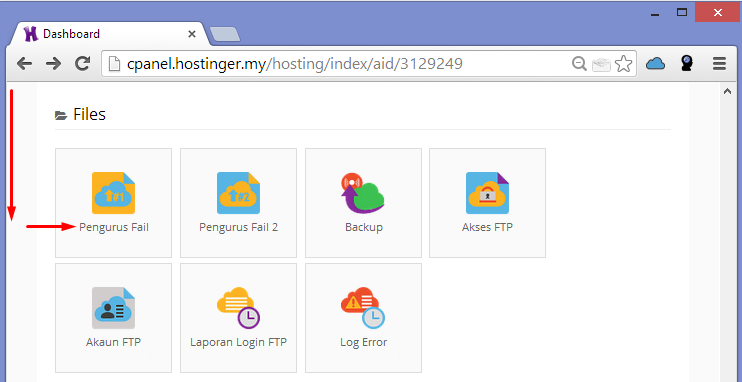Bookmark the page with the star icon
This screenshot has height=382, width=742.
coord(624,63)
